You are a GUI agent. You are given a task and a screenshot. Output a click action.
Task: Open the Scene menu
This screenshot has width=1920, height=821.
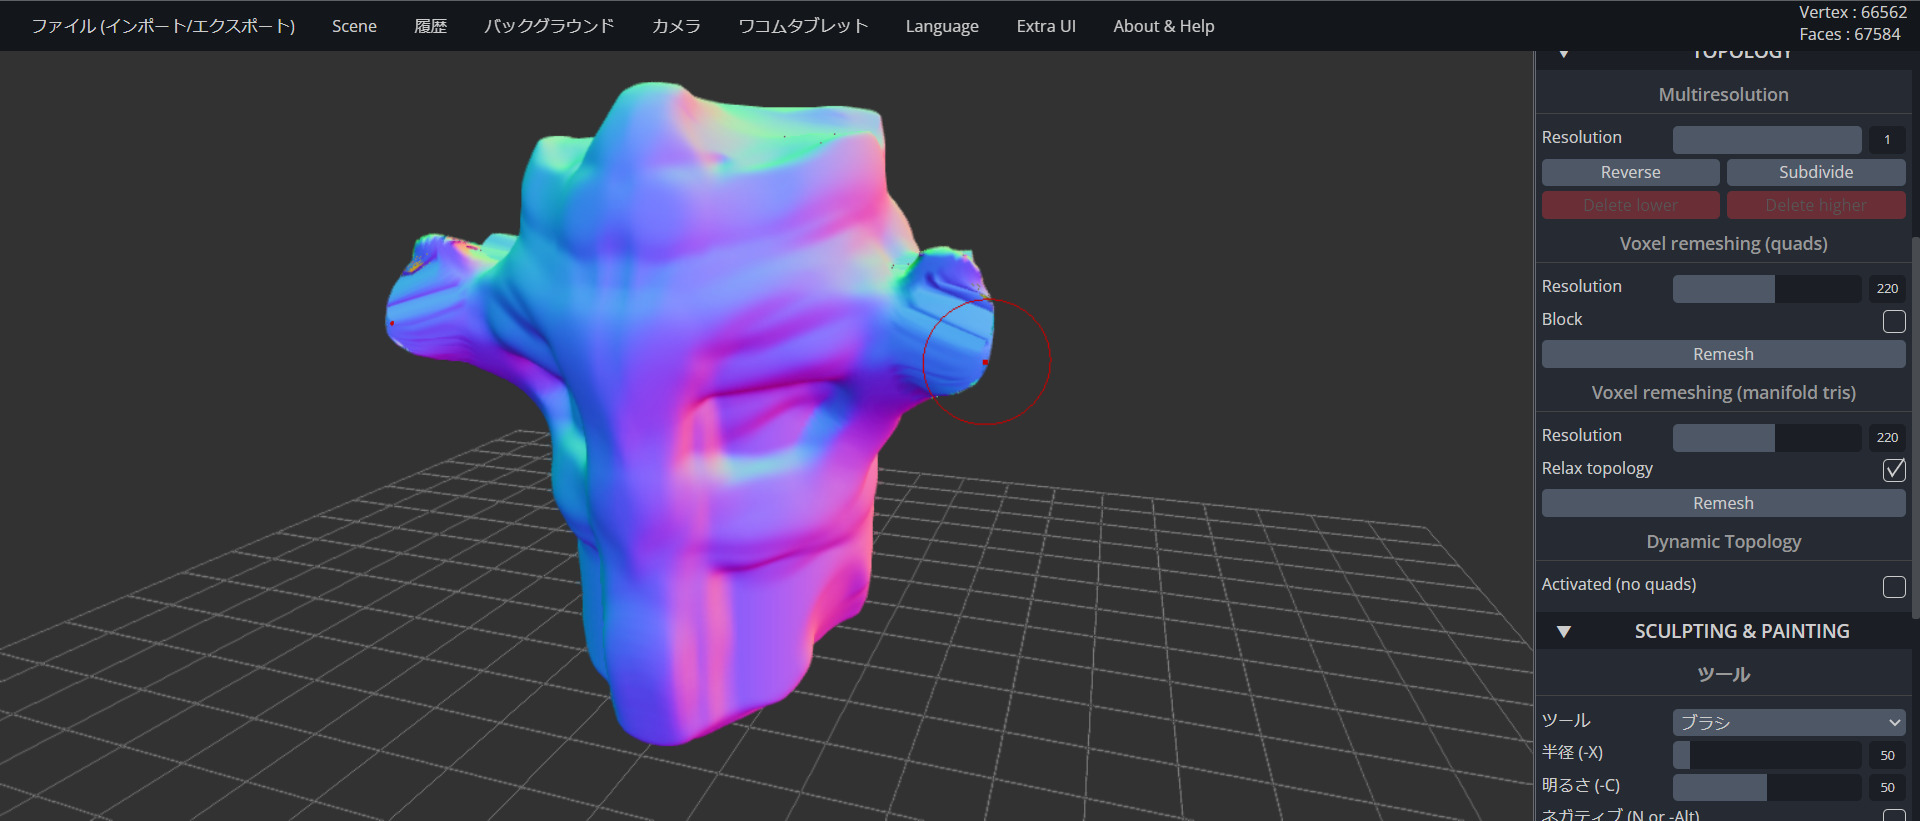(354, 26)
